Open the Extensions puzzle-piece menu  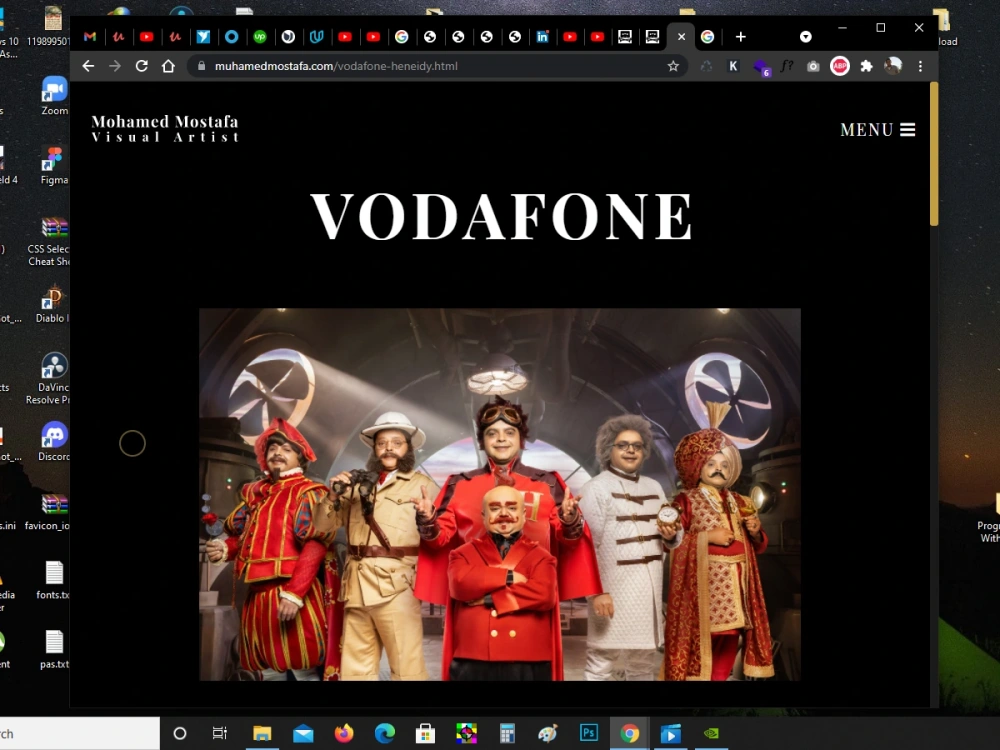point(866,66)
